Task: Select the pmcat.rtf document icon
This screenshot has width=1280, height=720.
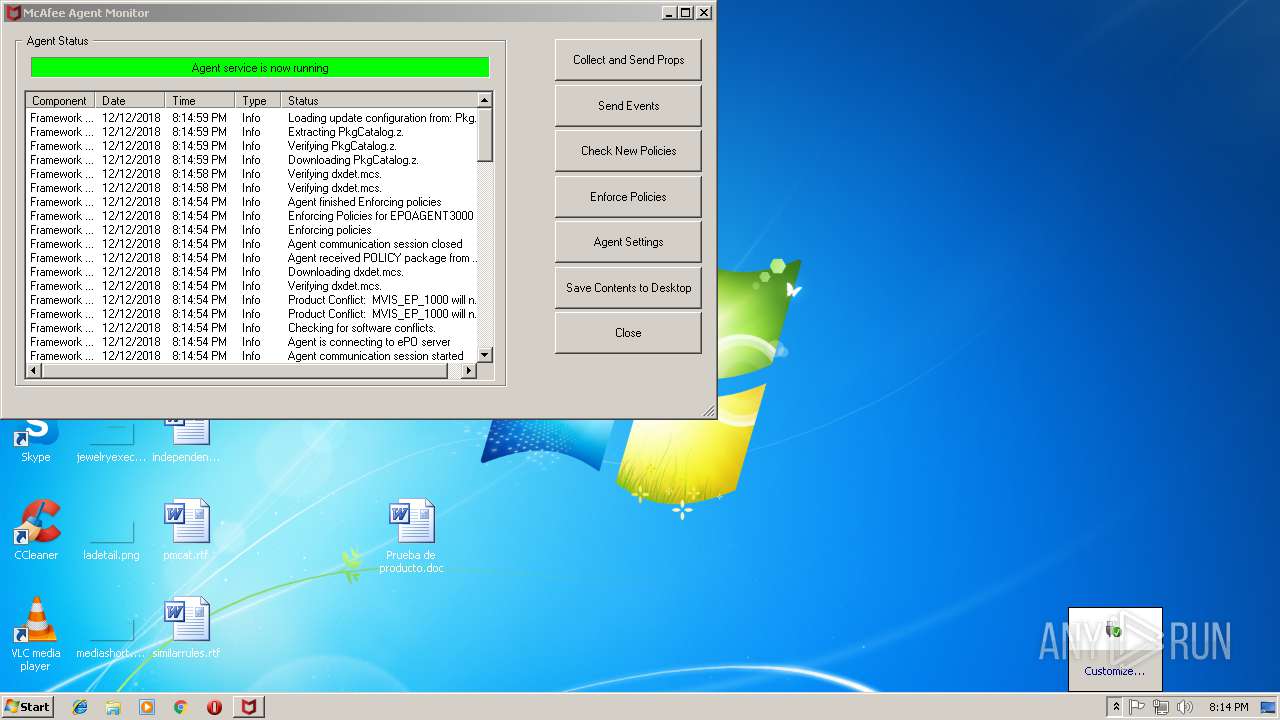Action: (x=186, y=530)
